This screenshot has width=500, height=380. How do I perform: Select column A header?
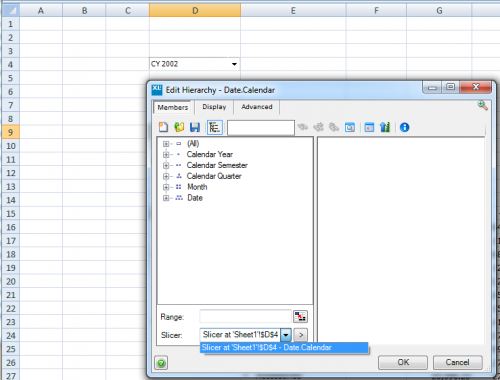coord(41,11)
